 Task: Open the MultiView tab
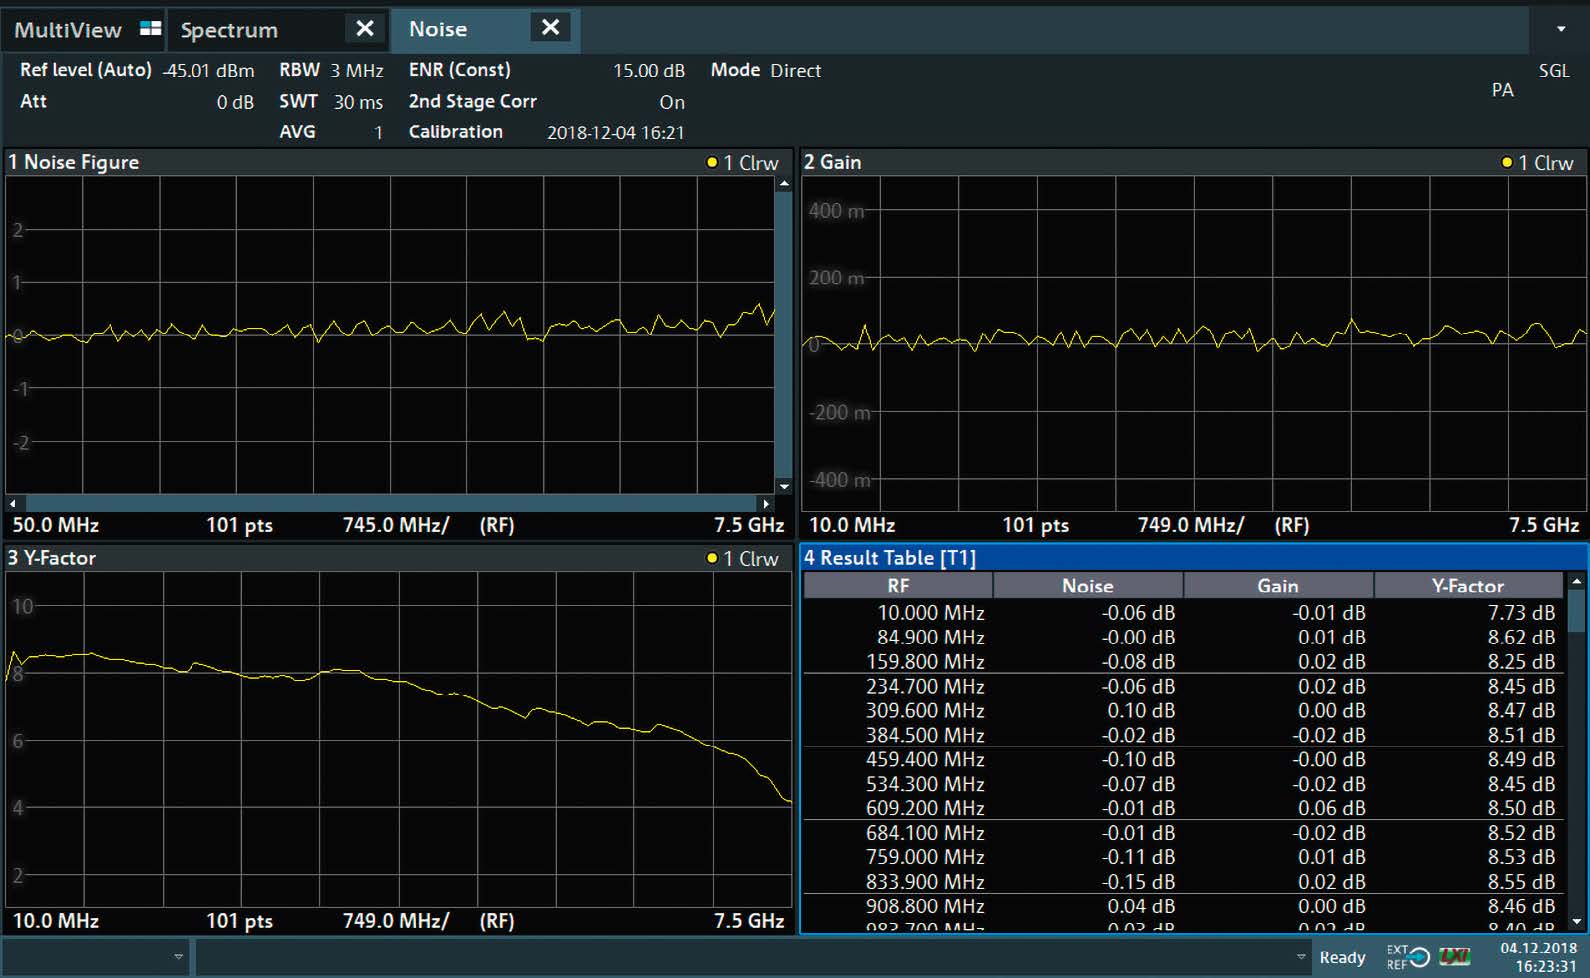84,29
